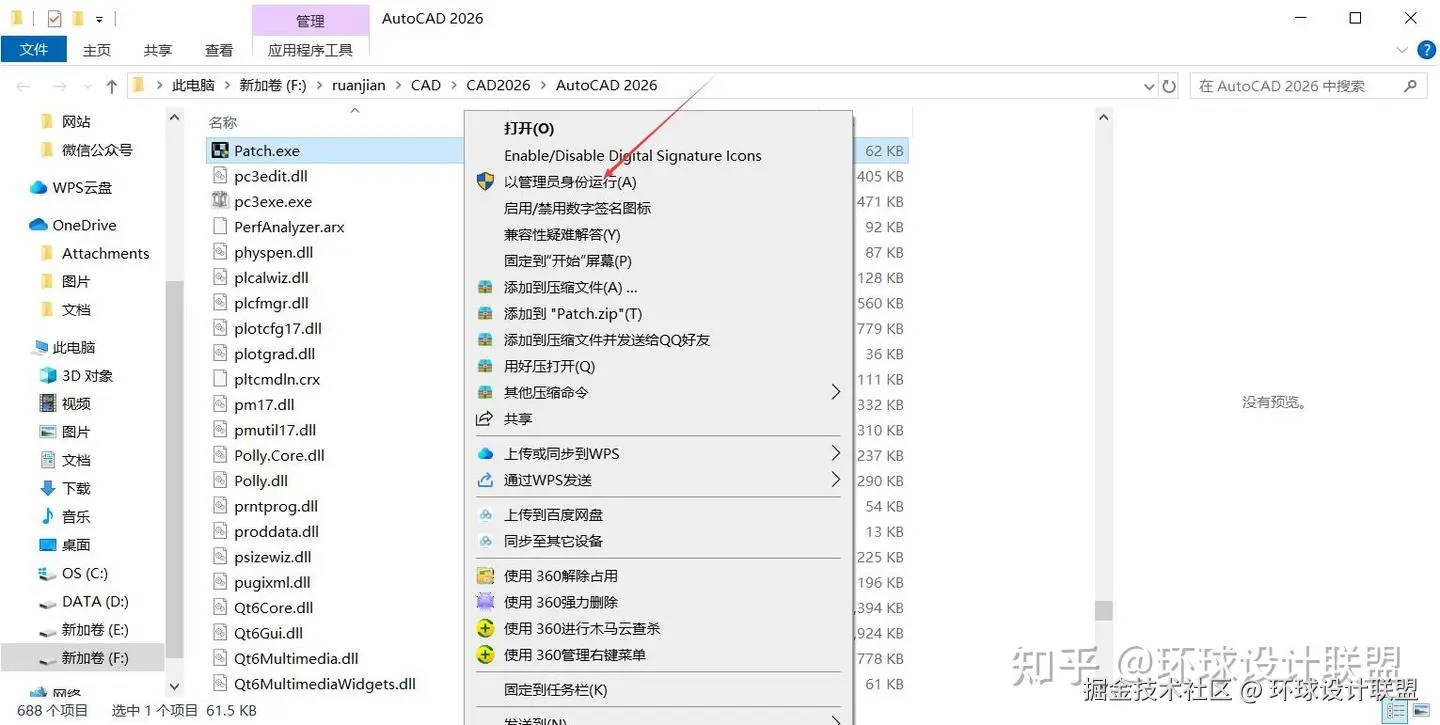Select OS (C:) drive in navigation pane
Image resolution: width=1440 pixels, height=725 pixels.
click(85, 573)
